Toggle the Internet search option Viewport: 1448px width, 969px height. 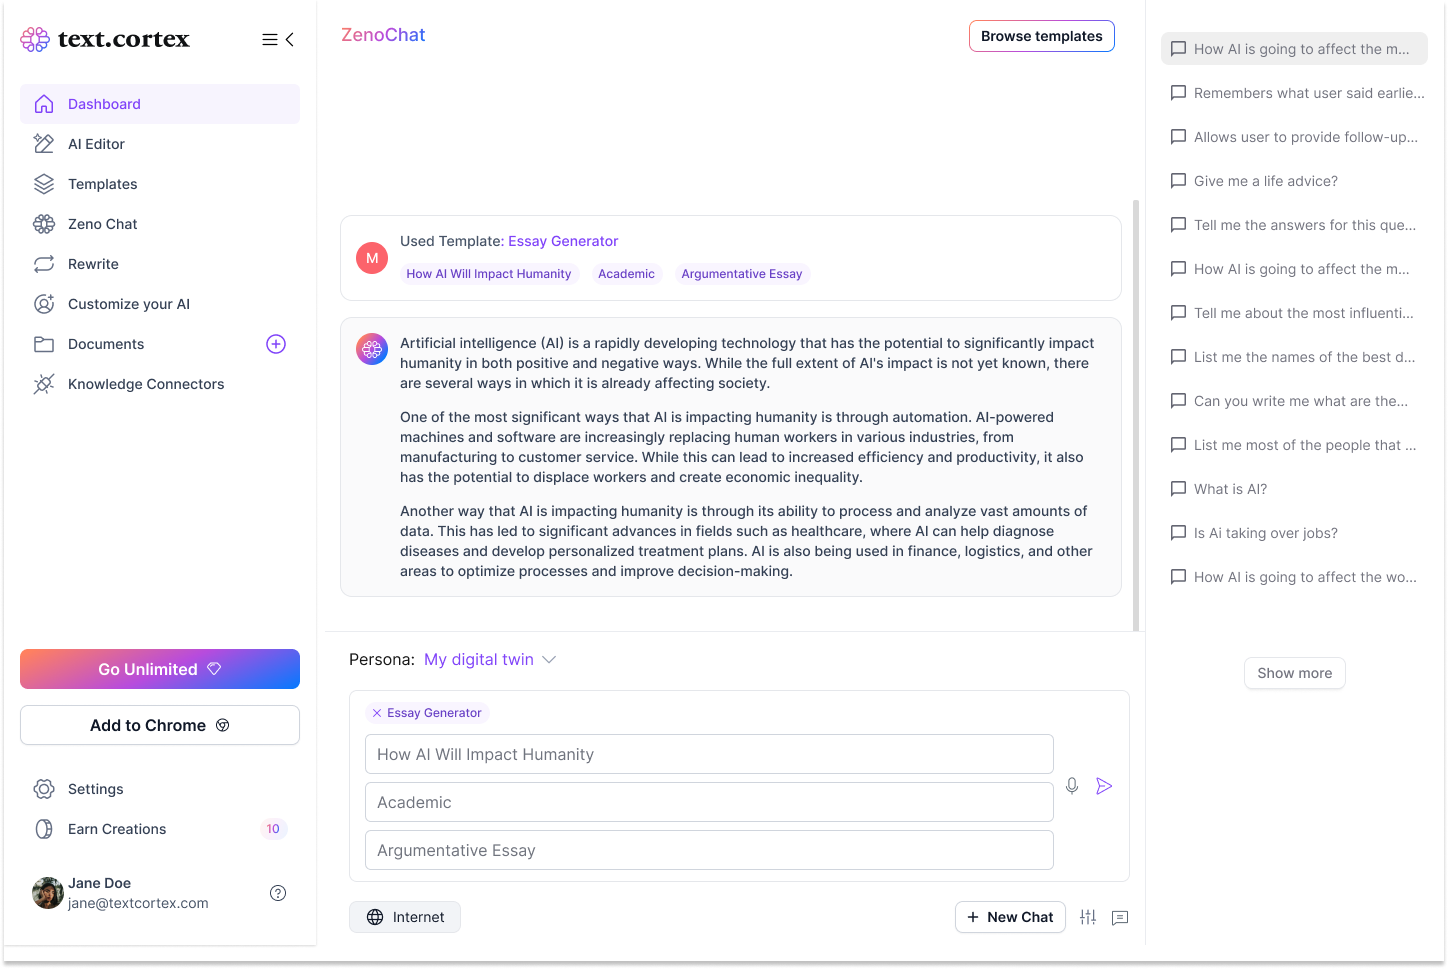405,917
